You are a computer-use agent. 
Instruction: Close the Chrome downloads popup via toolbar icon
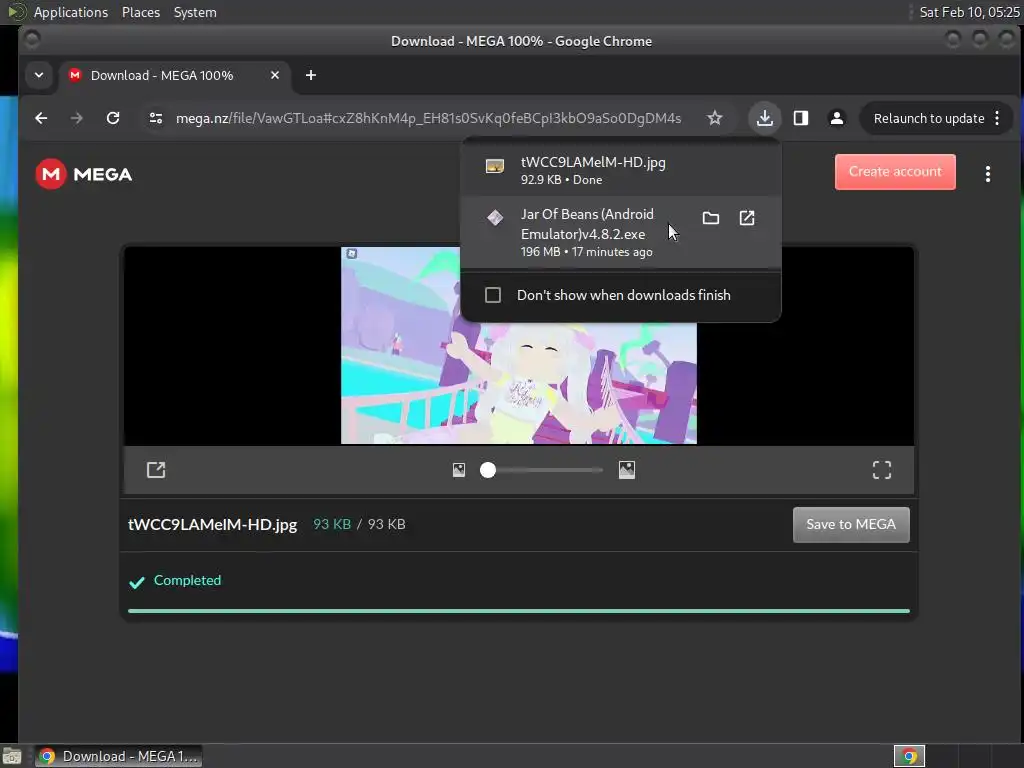pos(765,118)
